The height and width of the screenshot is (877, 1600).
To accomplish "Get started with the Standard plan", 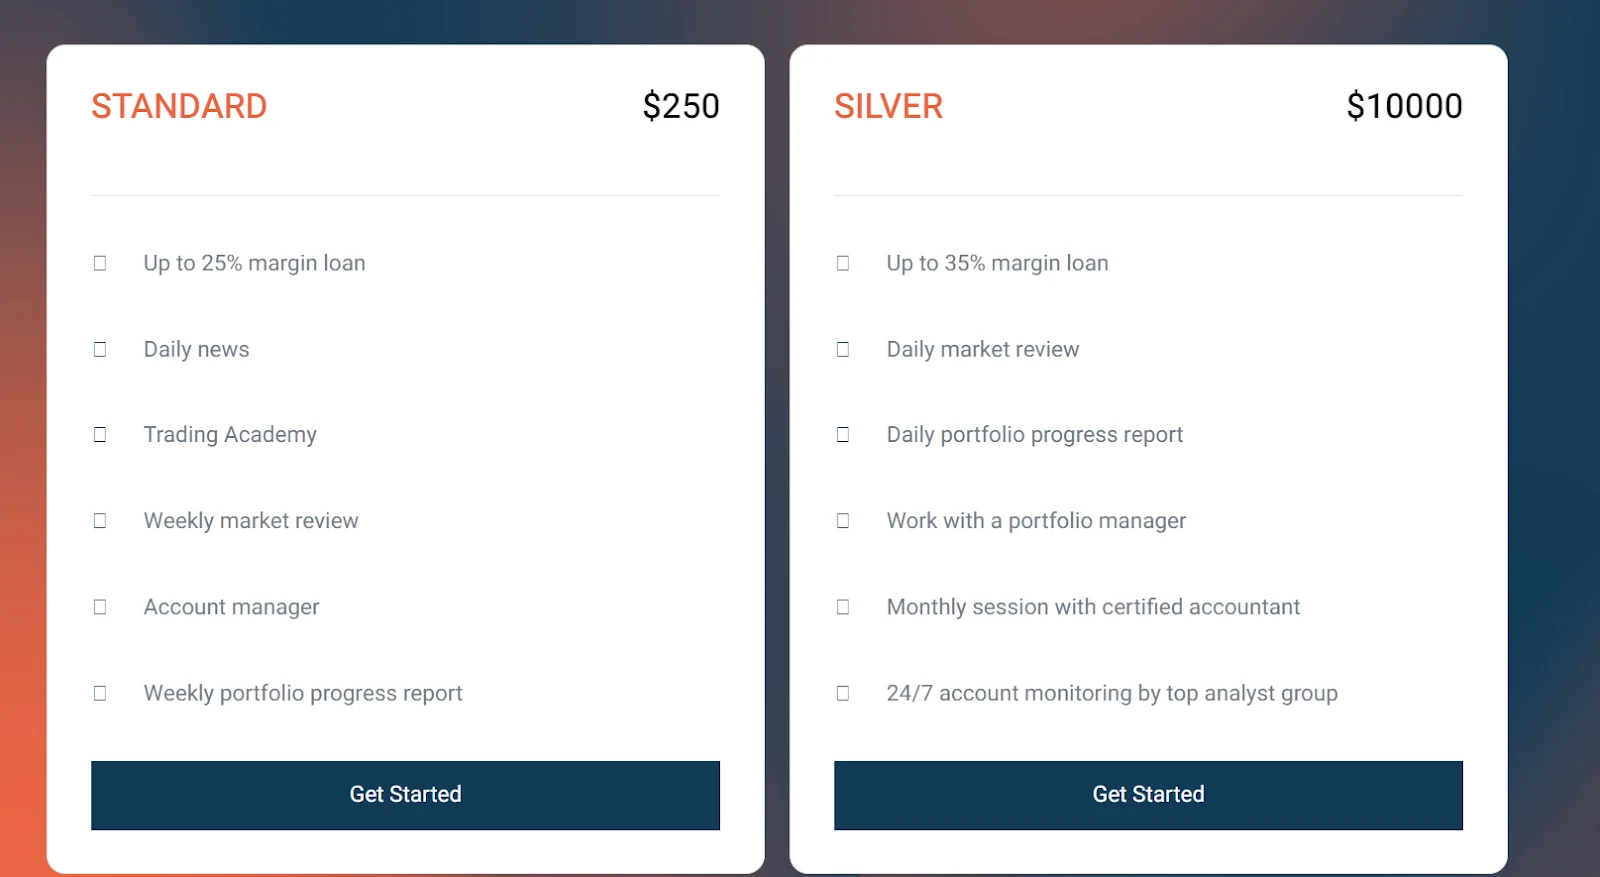I will point(405,795).
